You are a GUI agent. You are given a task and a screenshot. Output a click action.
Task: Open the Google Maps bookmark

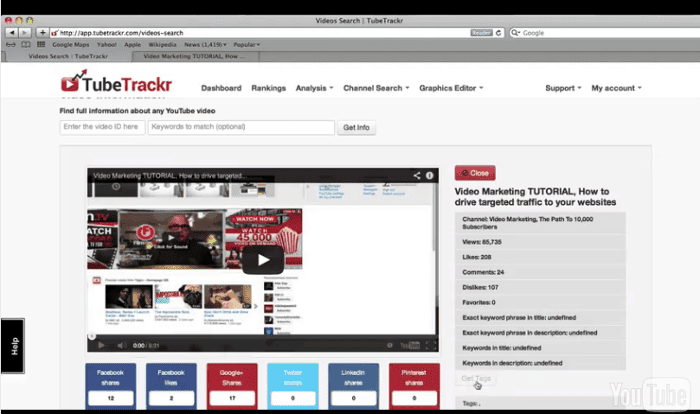[71, 45]
